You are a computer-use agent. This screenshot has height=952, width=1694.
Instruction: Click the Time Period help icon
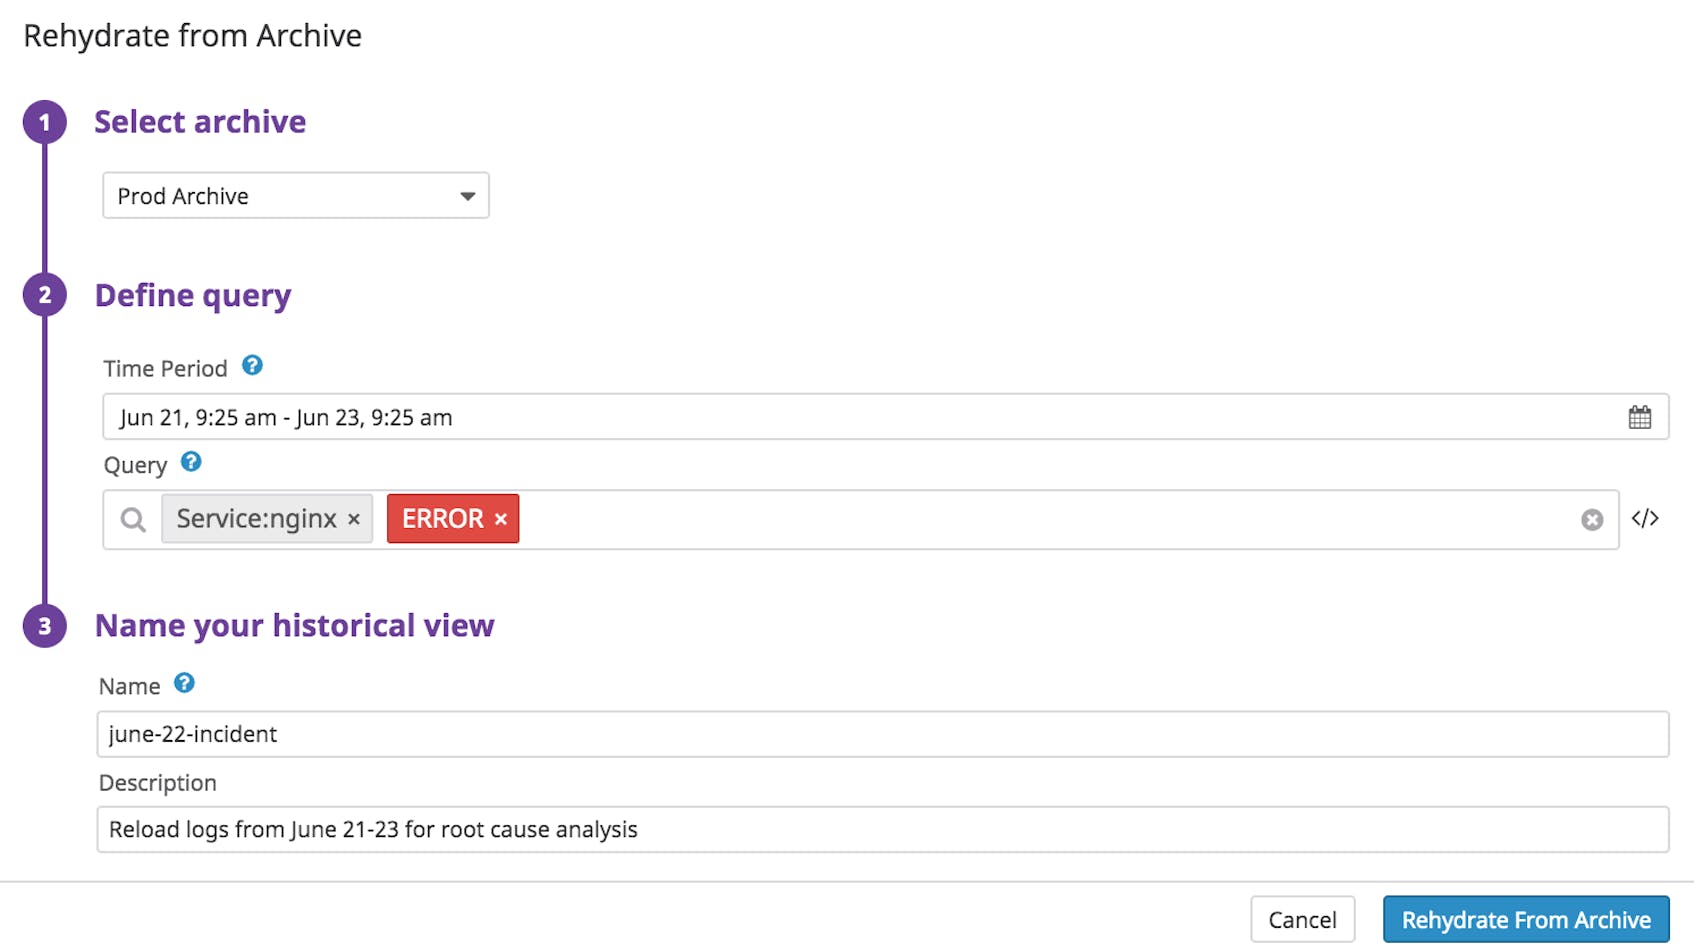click(x=253, y=367)
